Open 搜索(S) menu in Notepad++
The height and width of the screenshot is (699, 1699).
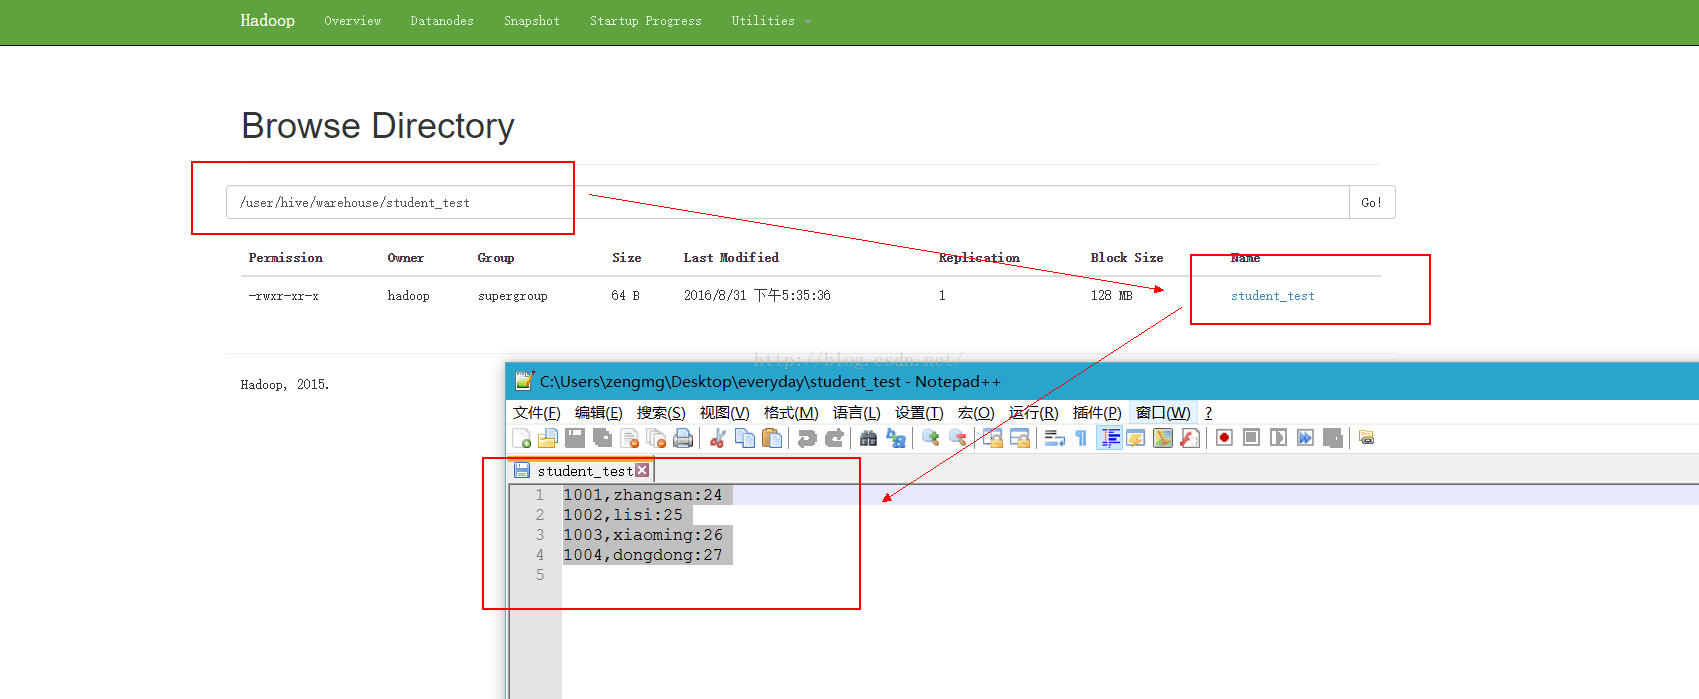pyautogui.click(x=661, y=413)
